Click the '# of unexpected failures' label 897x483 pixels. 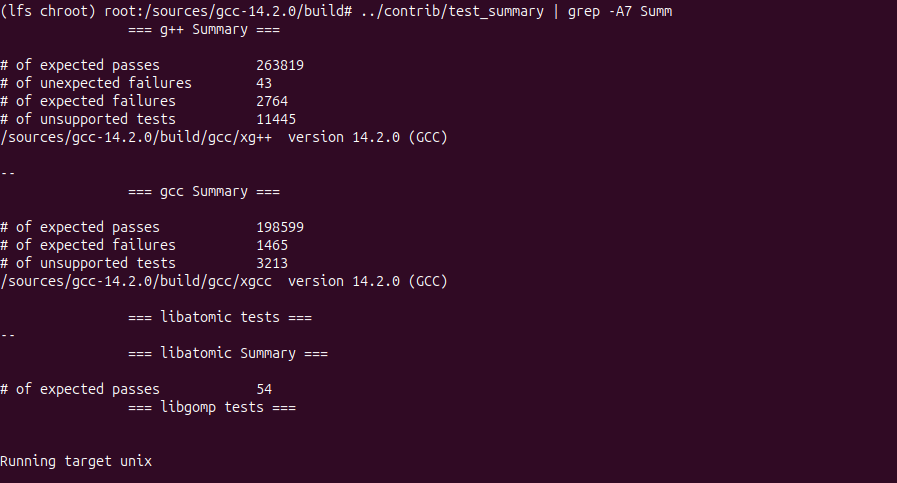click(96, 83)
